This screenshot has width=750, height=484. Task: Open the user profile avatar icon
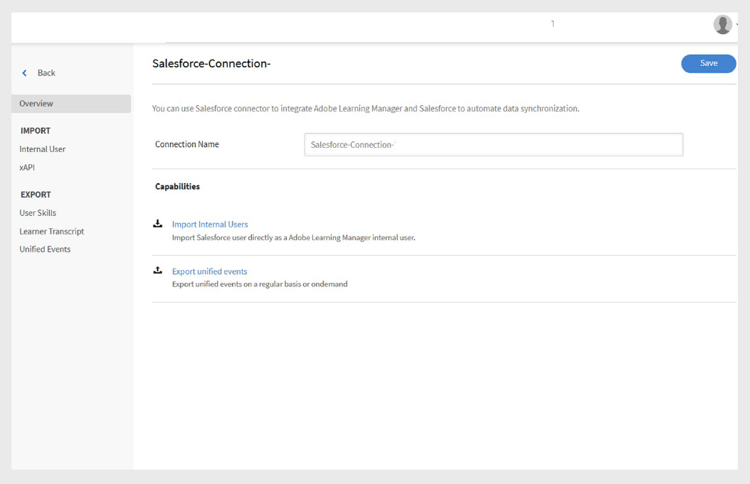(722, 24)
